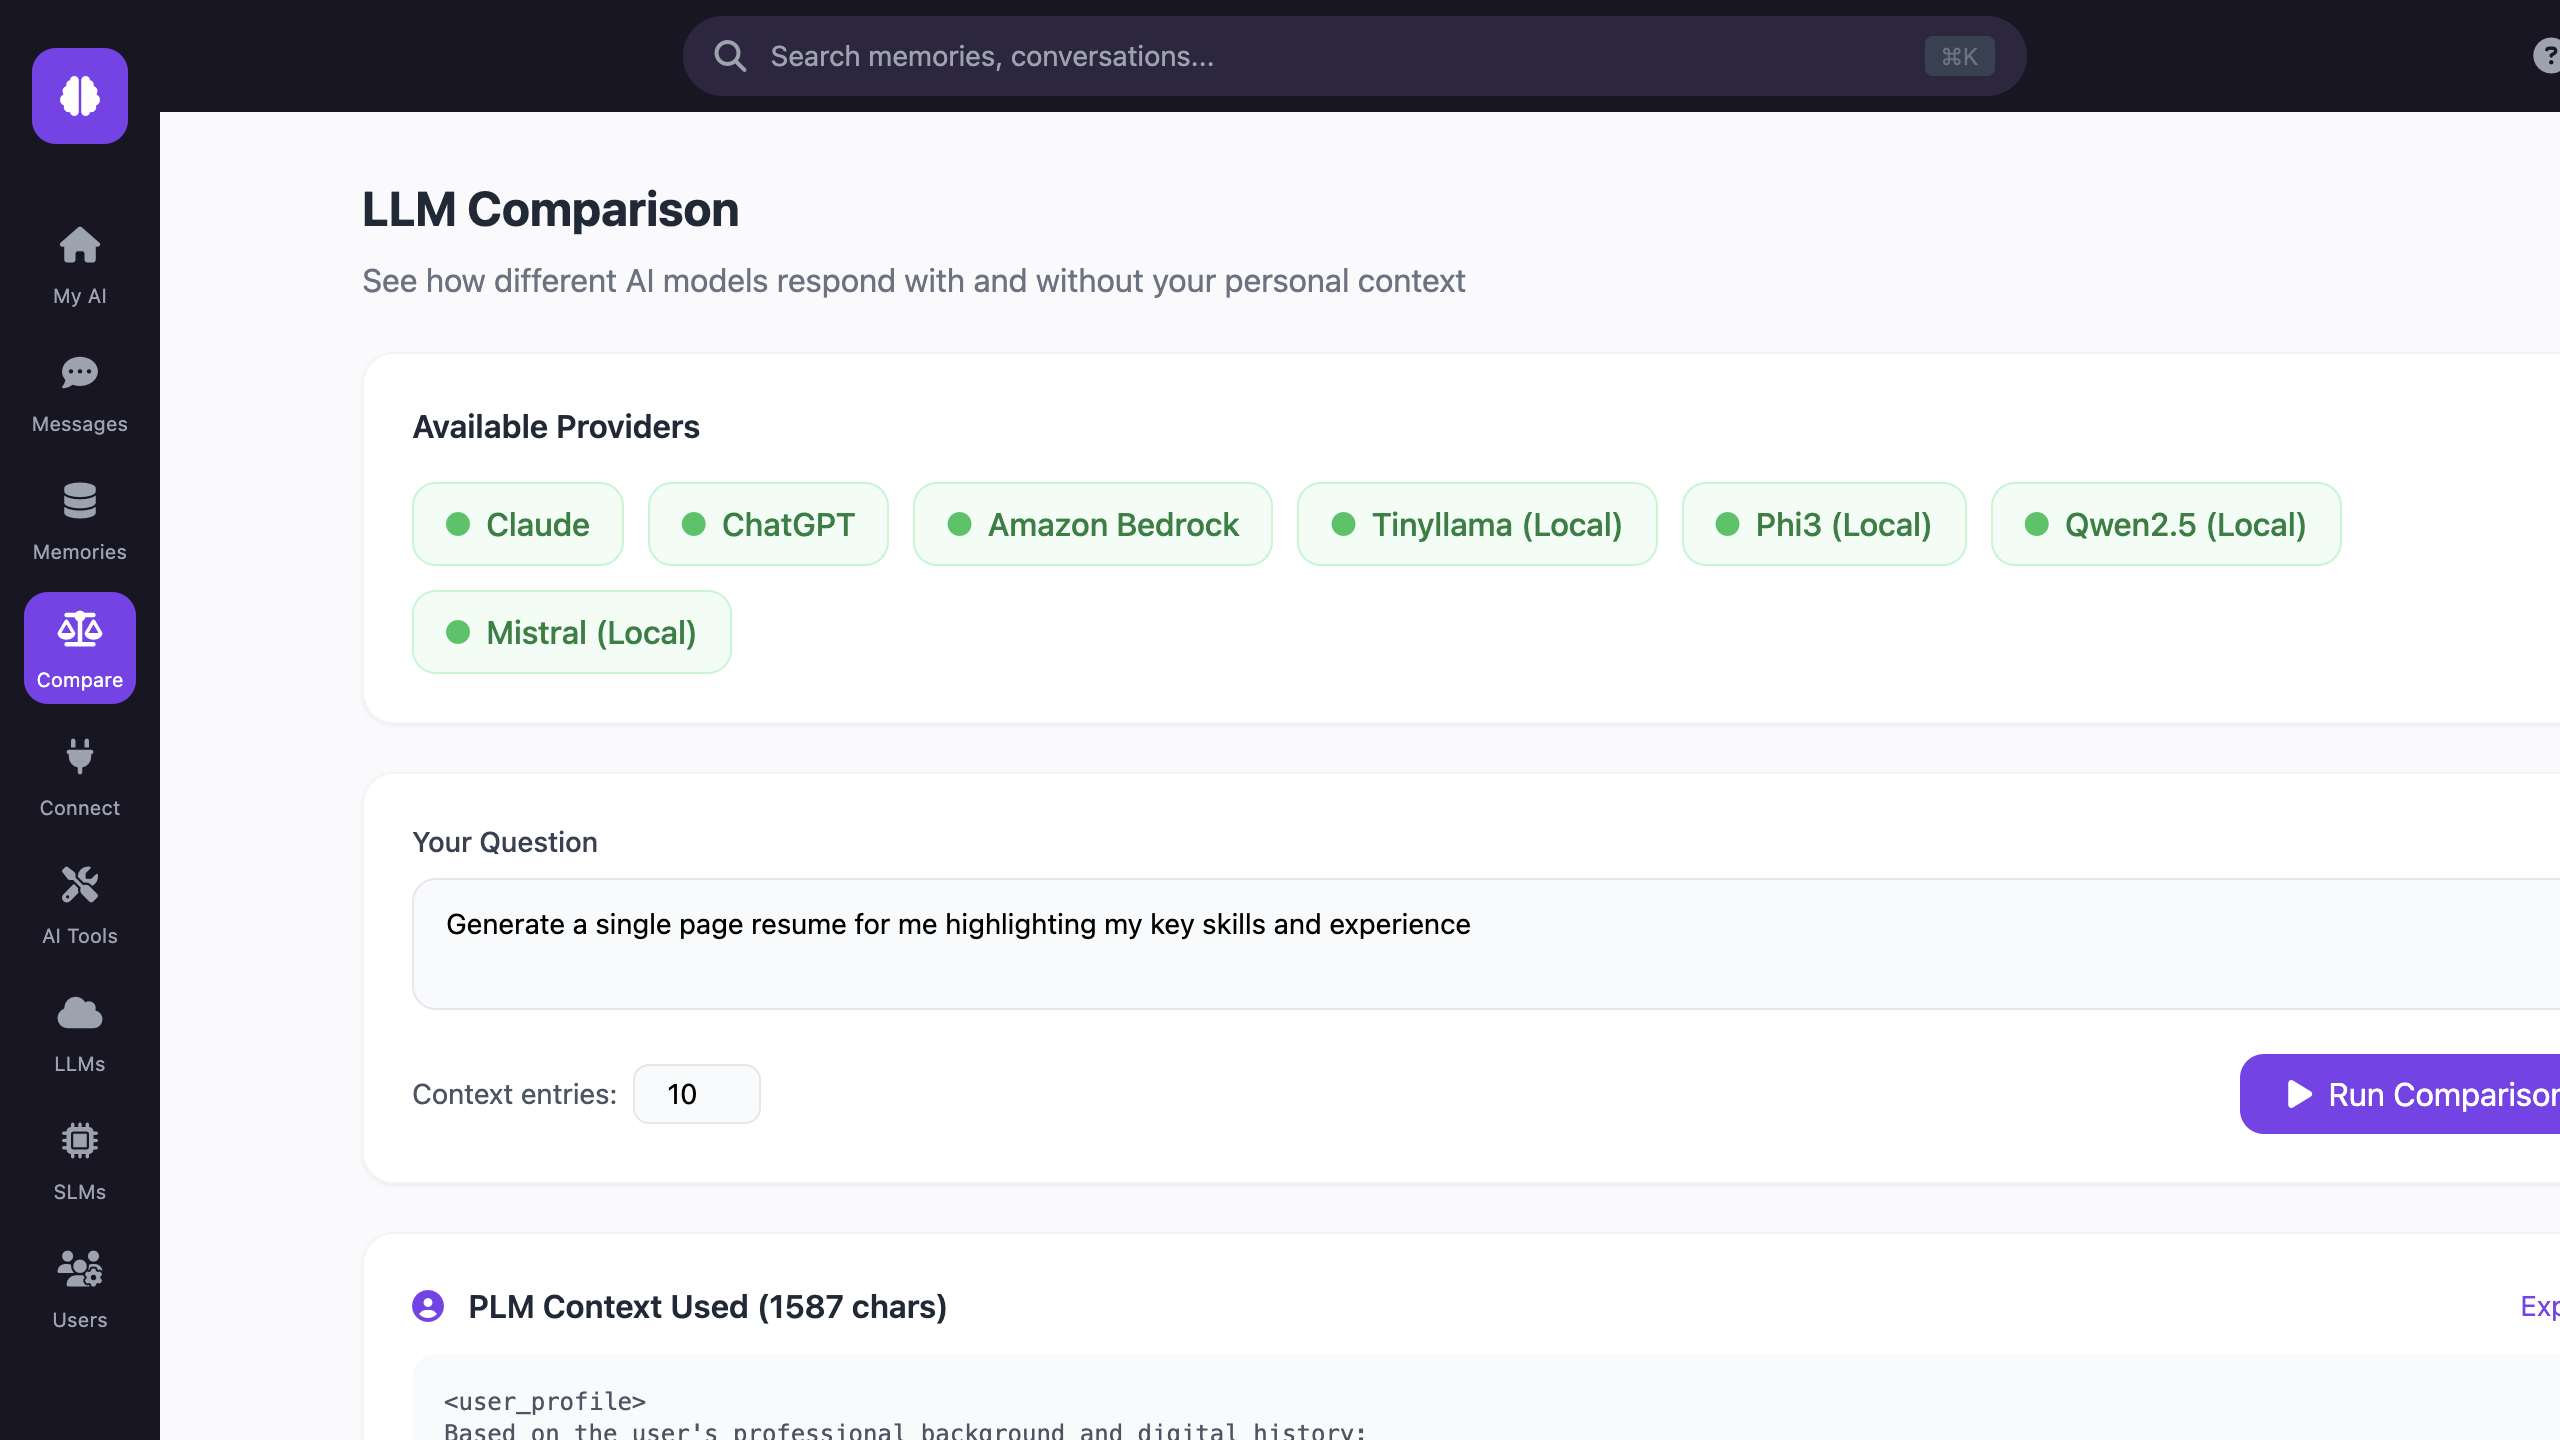
Task: Toggle the Tinyllama (Local) provider chip
Action: tap(1477, 524)
